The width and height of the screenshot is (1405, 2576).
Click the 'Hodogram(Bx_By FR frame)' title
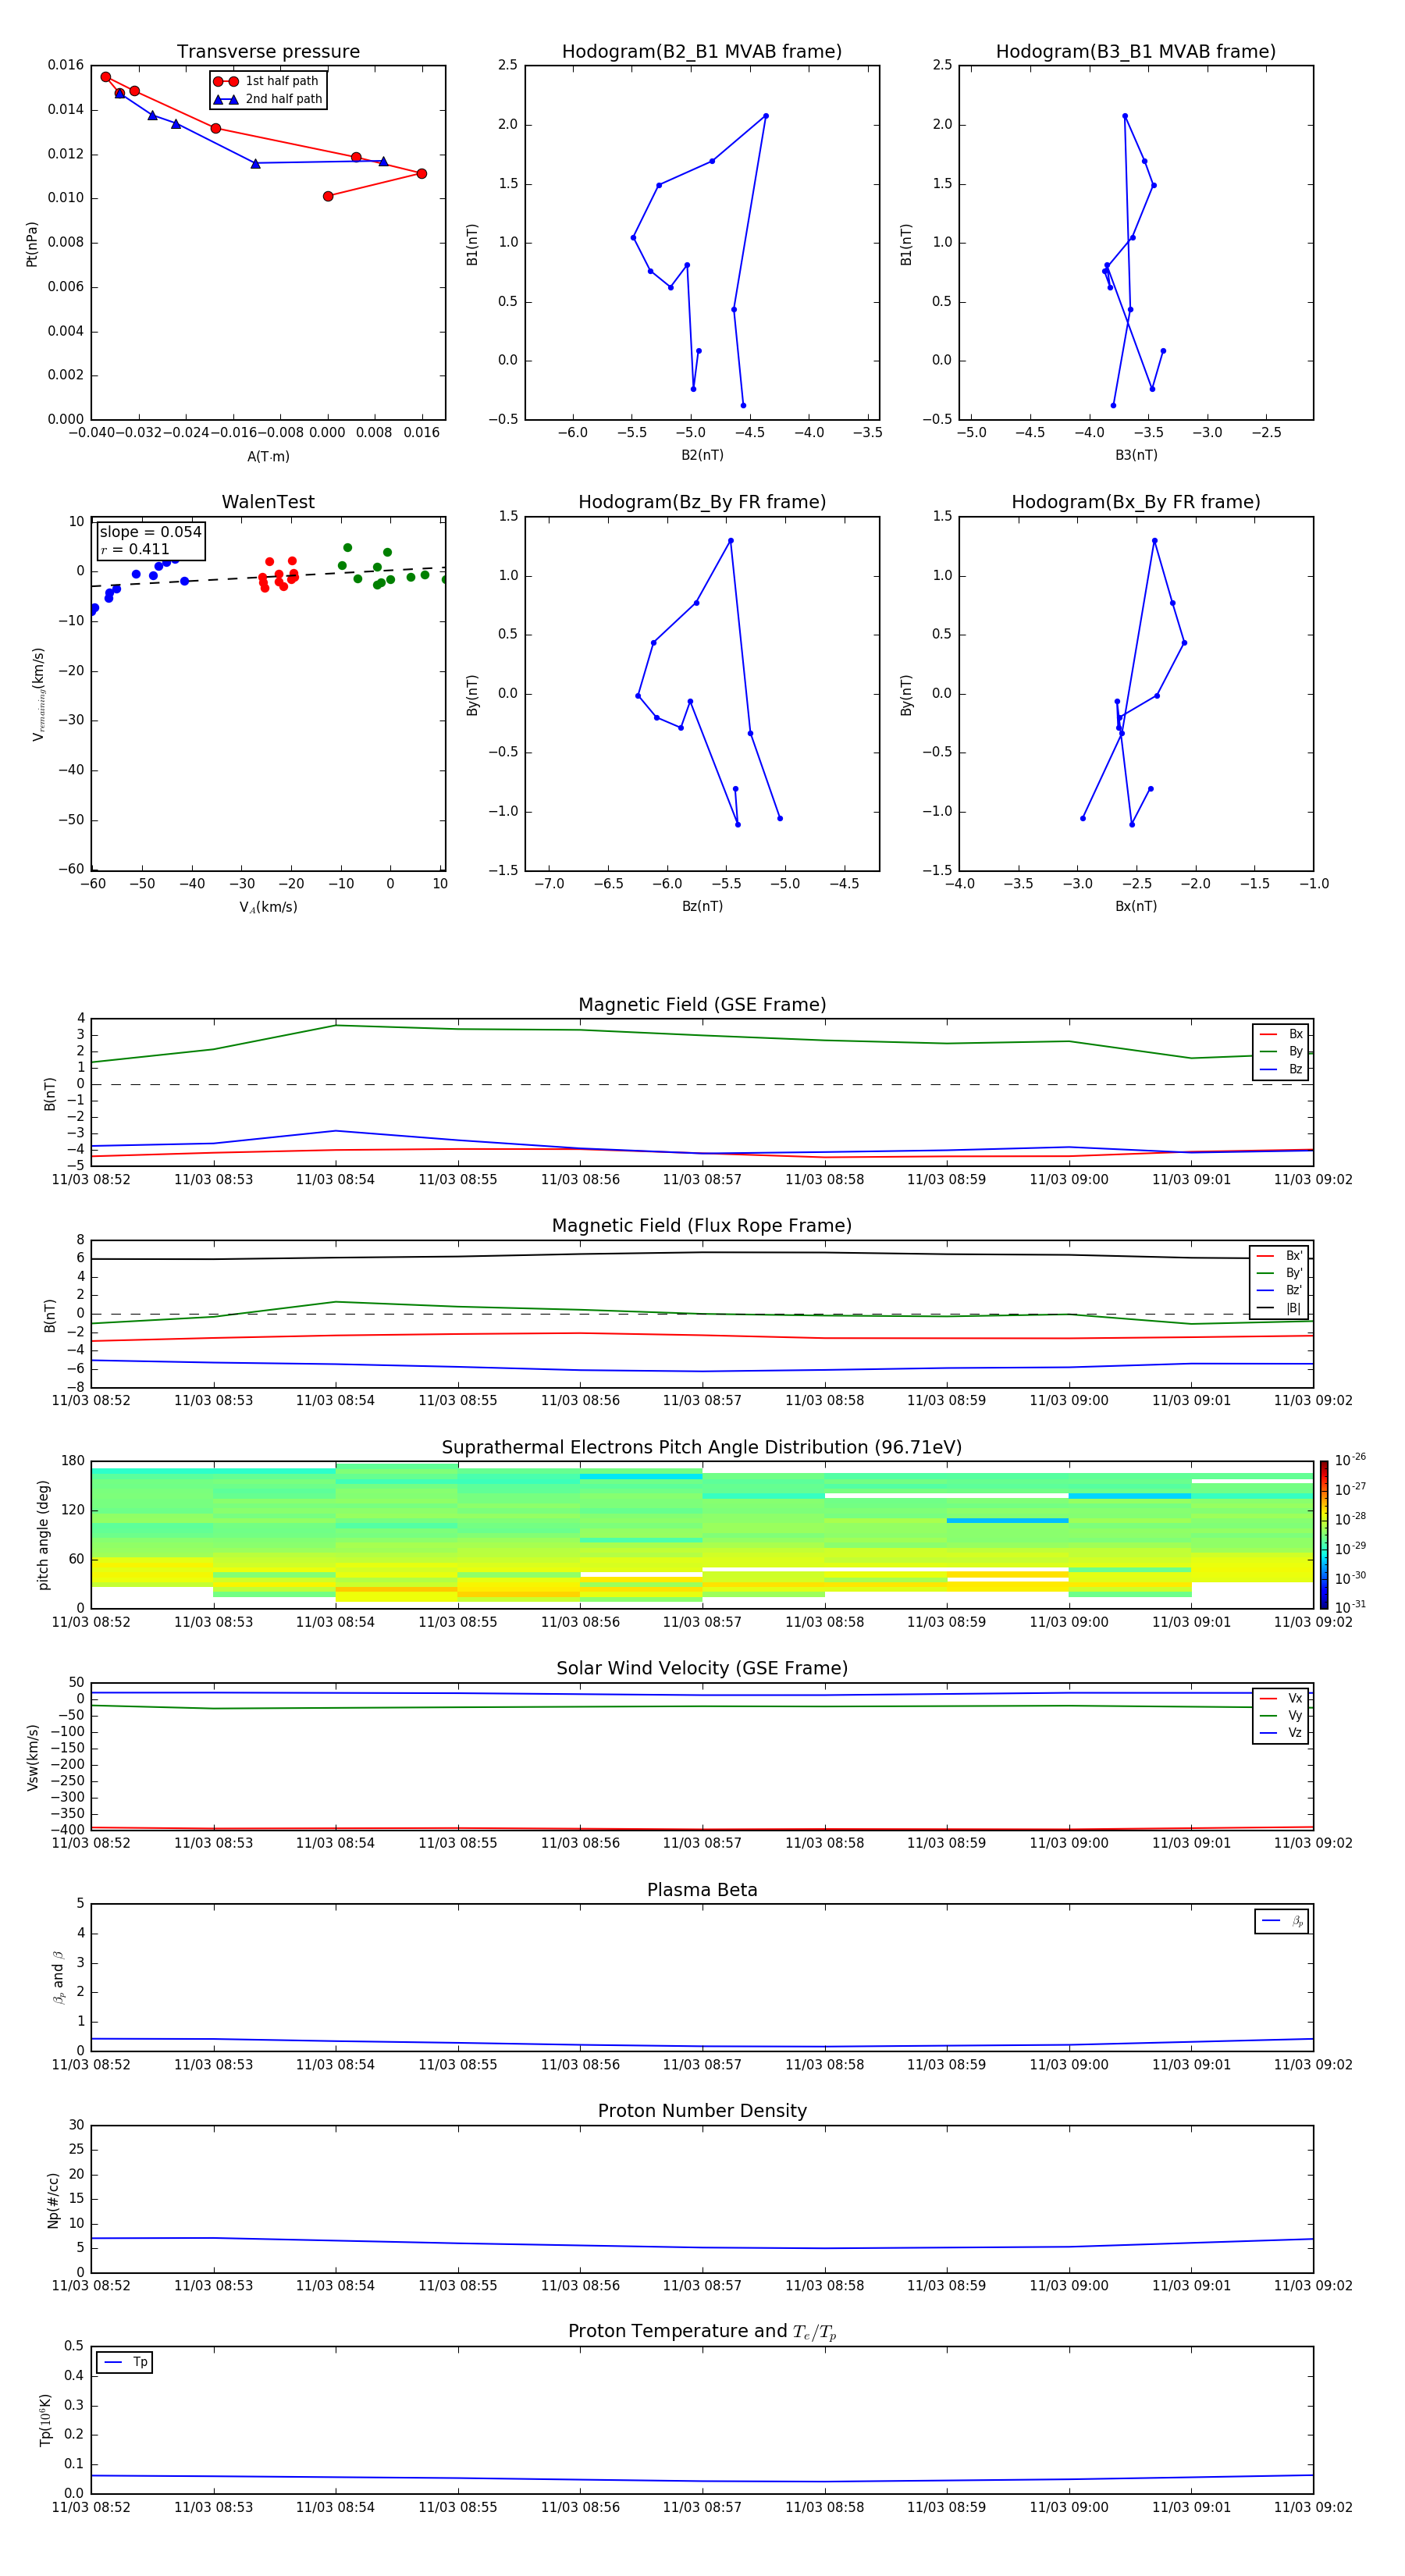pyautogui.click(x=1136, y=502)
